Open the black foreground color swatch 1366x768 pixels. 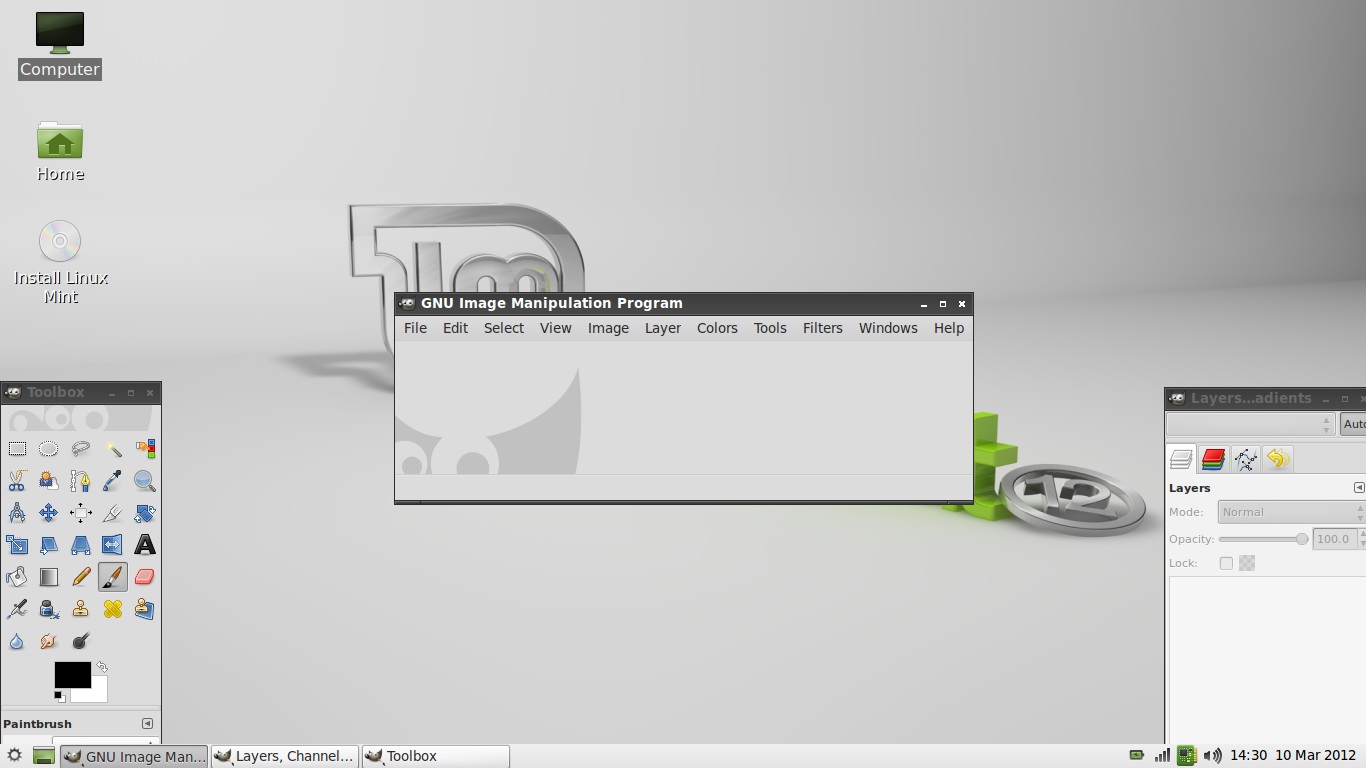point(72,675)
